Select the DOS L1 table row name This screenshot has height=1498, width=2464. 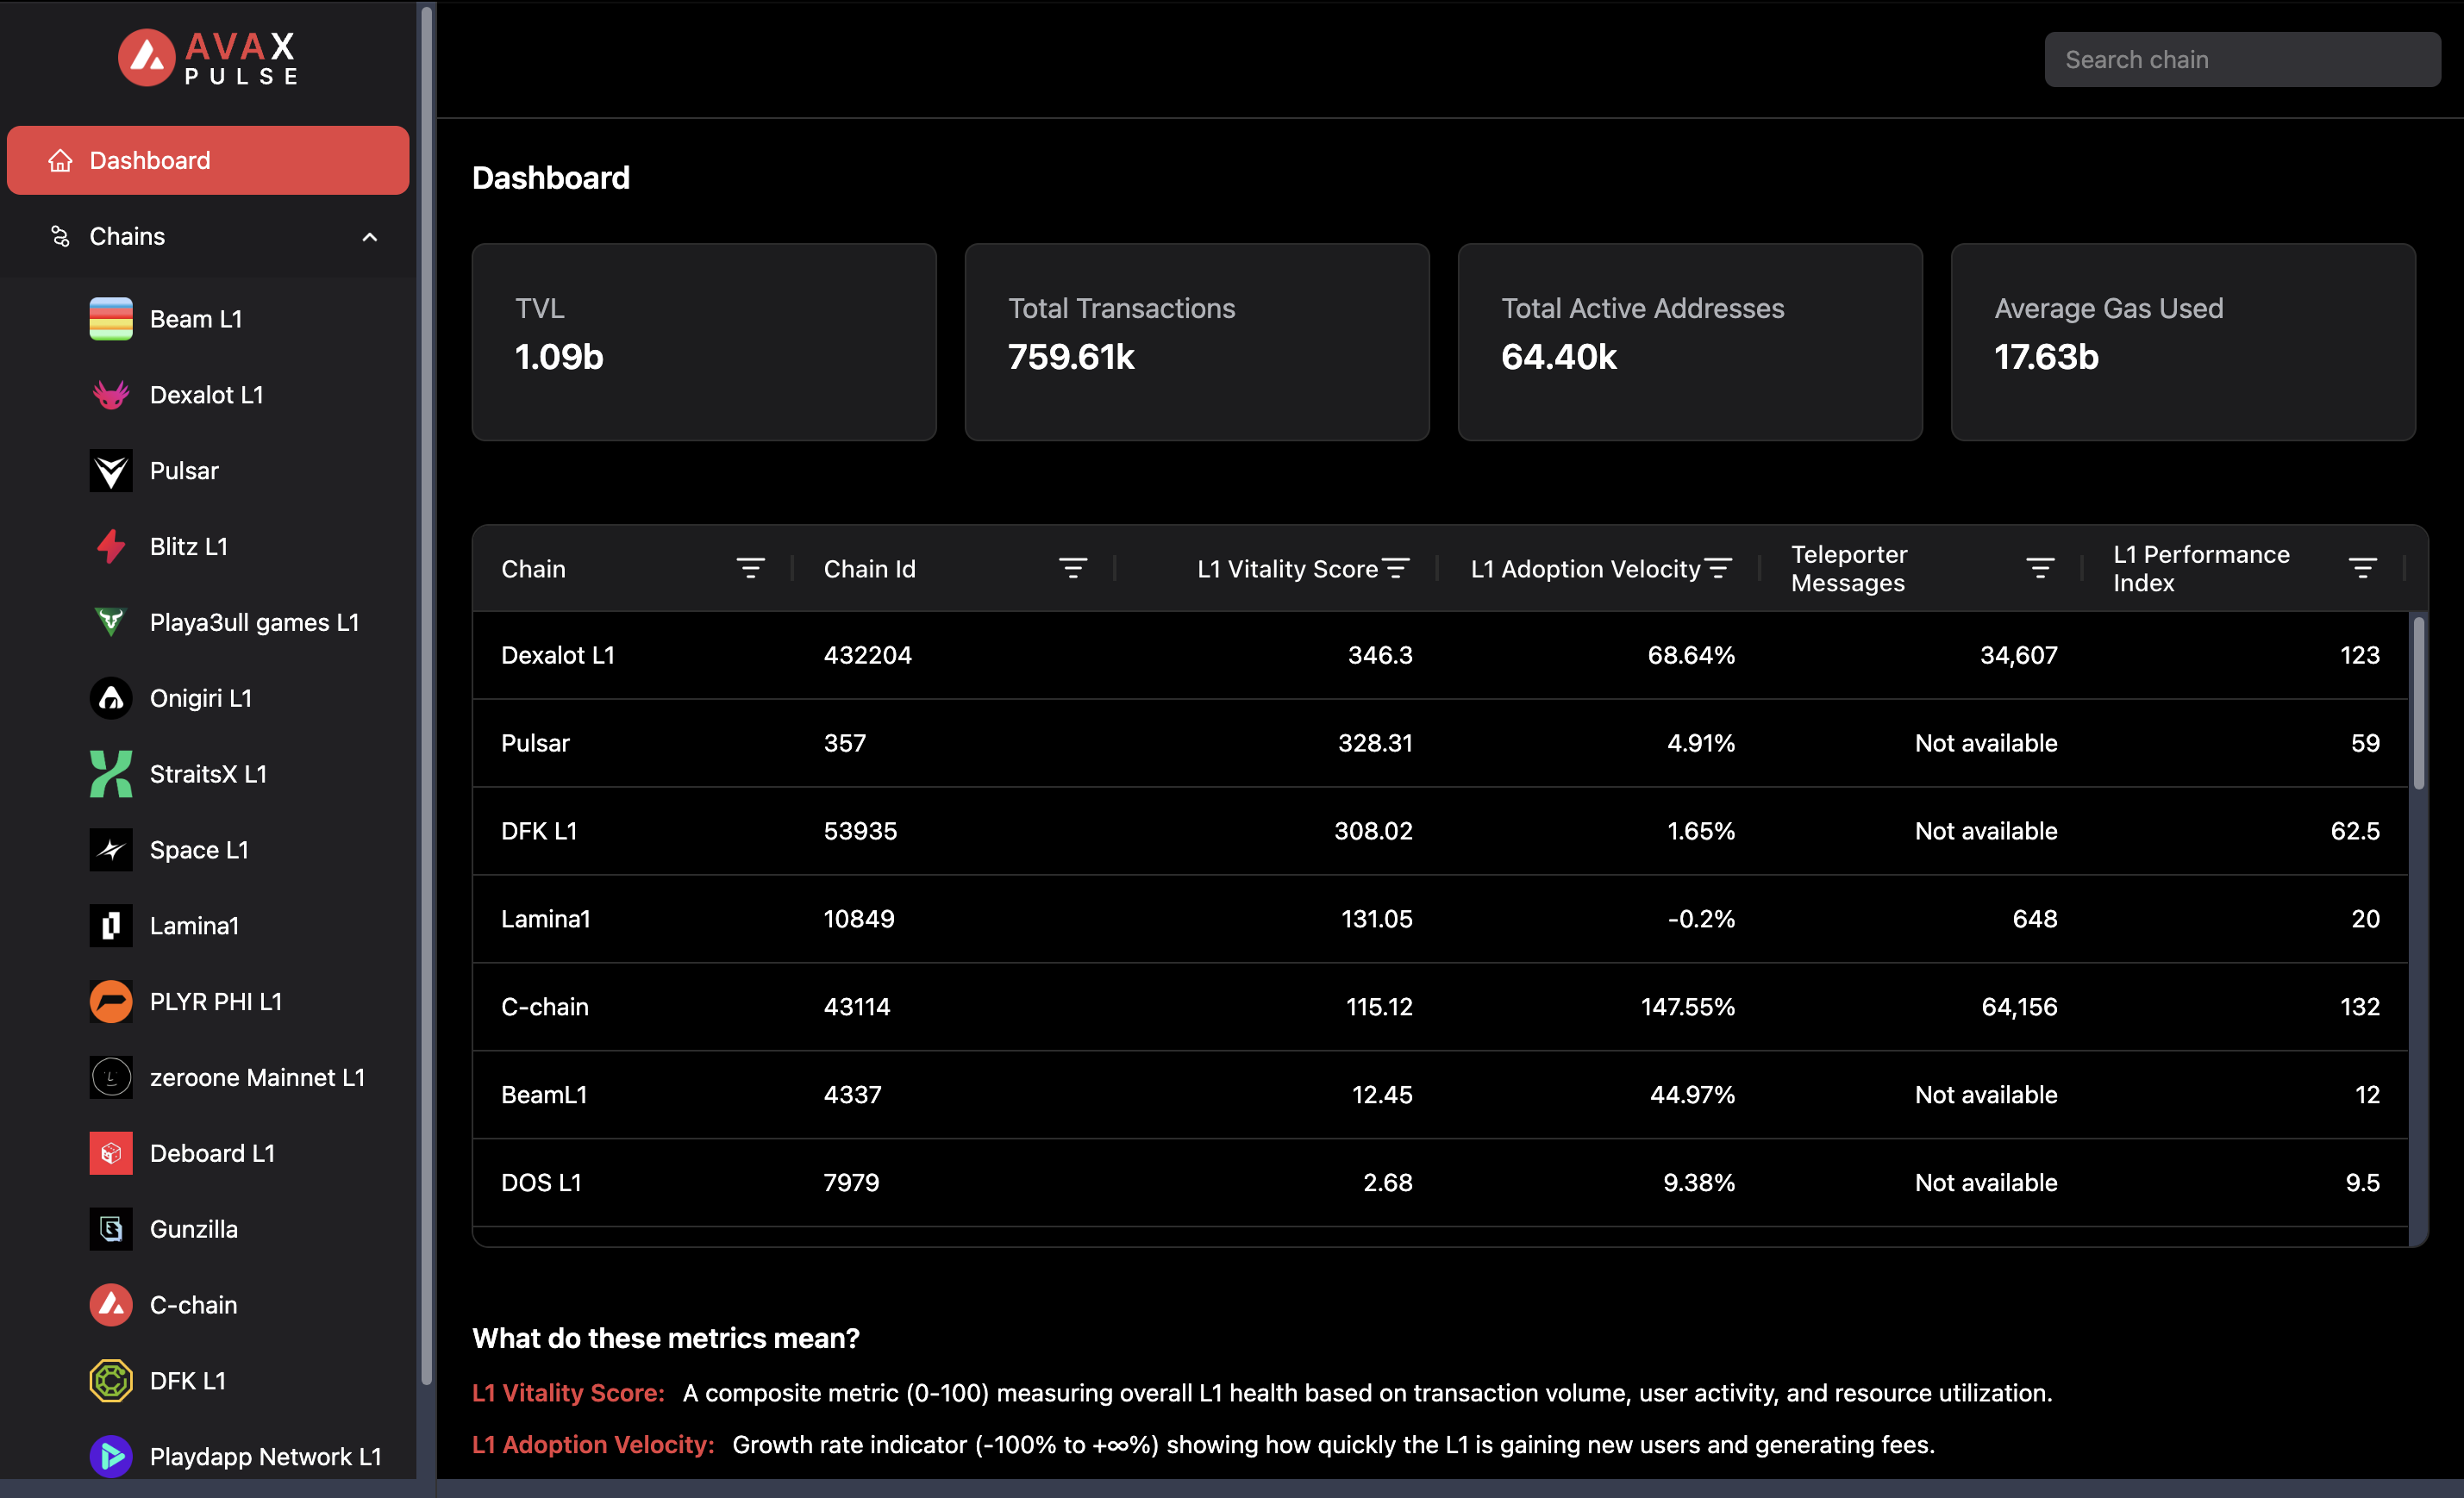(x=541, y=1183)
